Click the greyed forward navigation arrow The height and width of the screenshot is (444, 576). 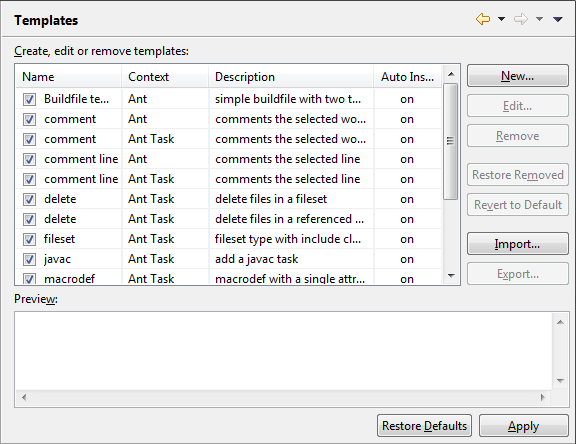(x=521, y=19)
